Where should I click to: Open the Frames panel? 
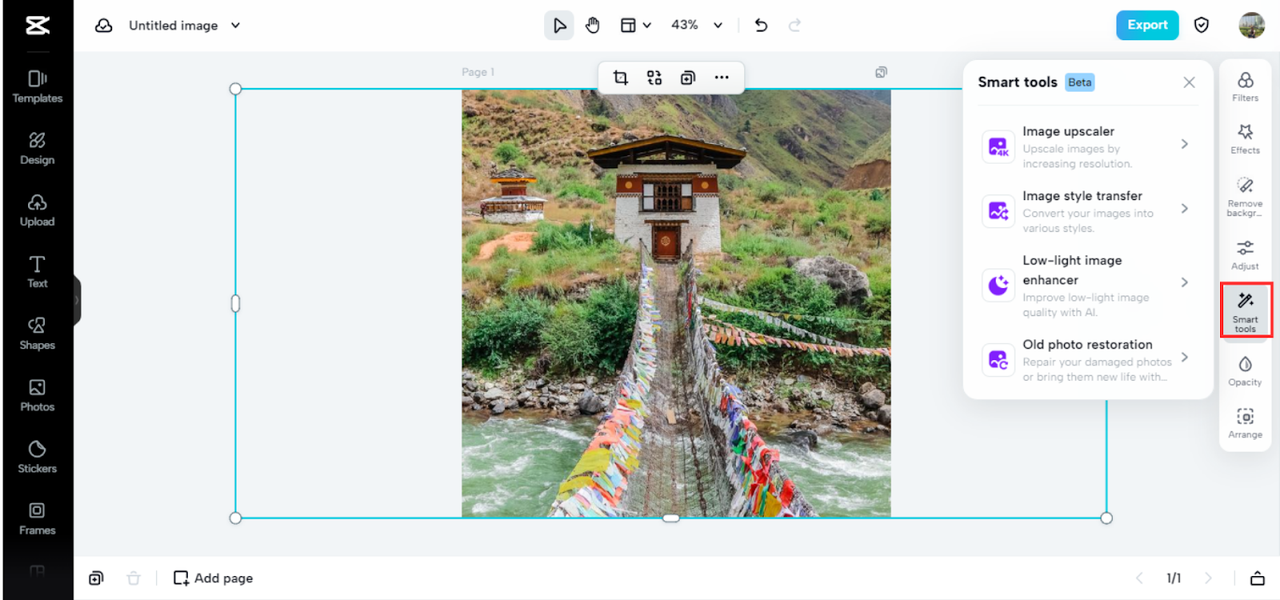(37, 518)
